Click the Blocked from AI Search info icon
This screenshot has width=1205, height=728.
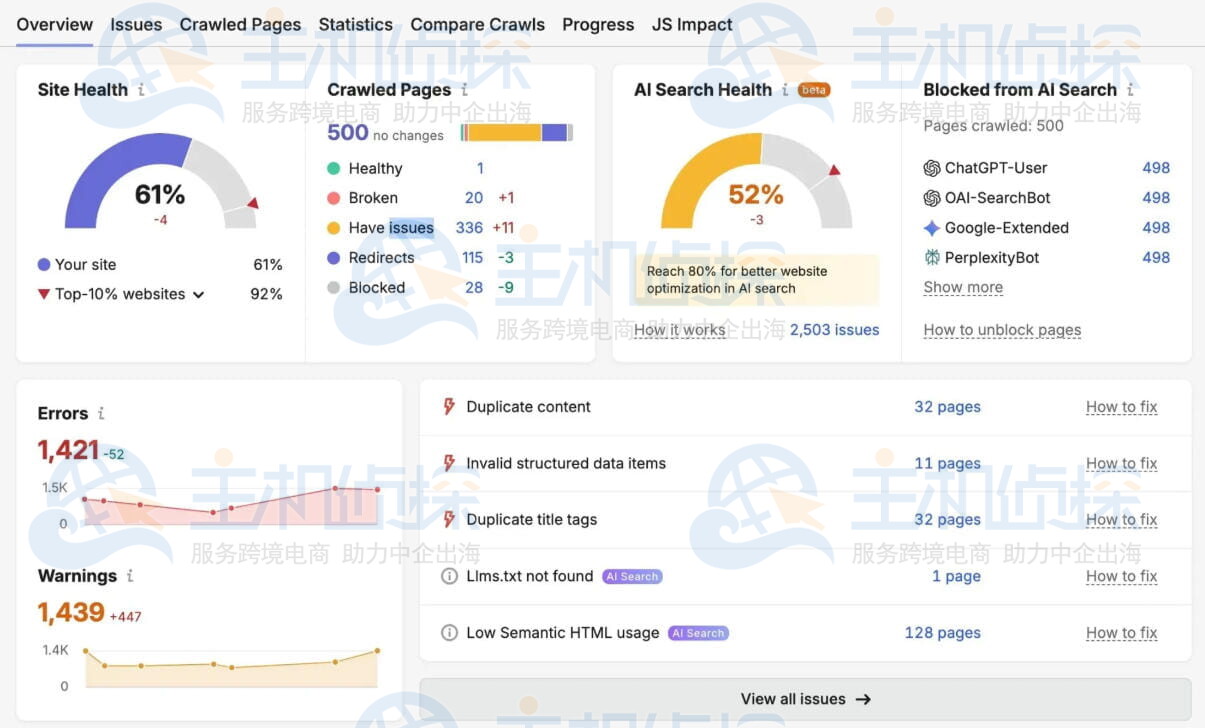(x=1130, y=90)
